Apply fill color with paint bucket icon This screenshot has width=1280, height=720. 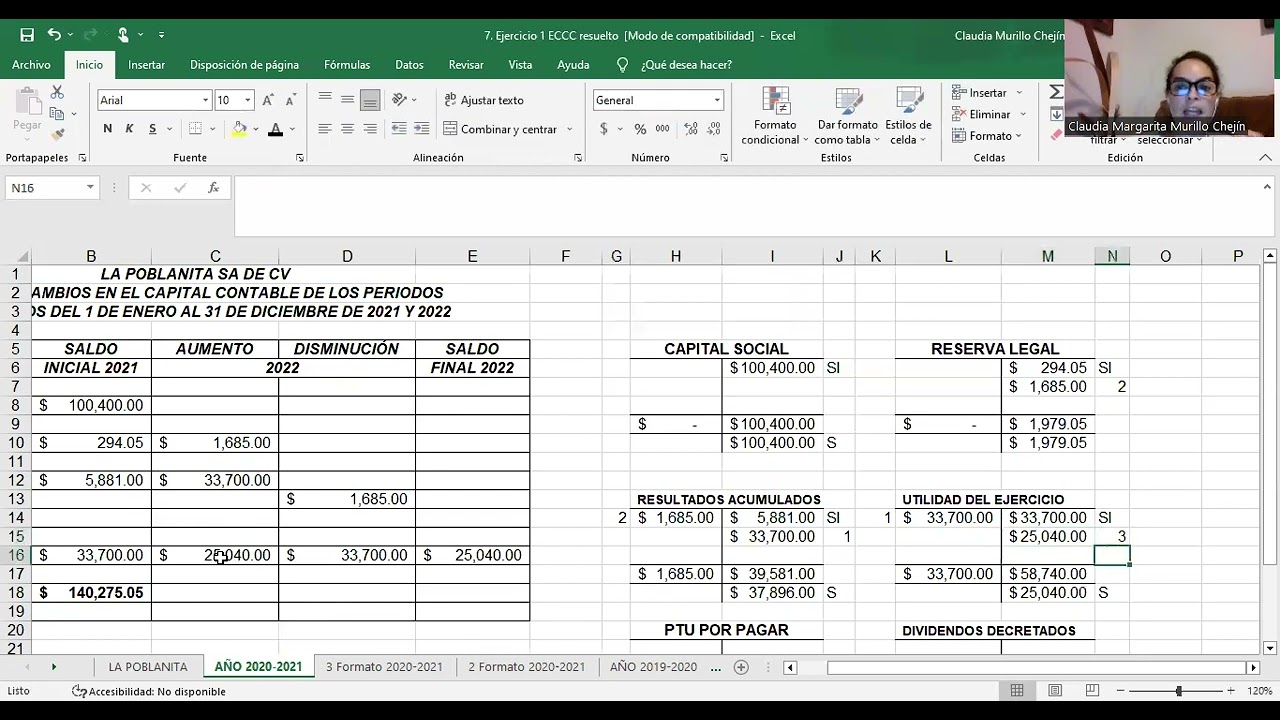pos(239,129)
